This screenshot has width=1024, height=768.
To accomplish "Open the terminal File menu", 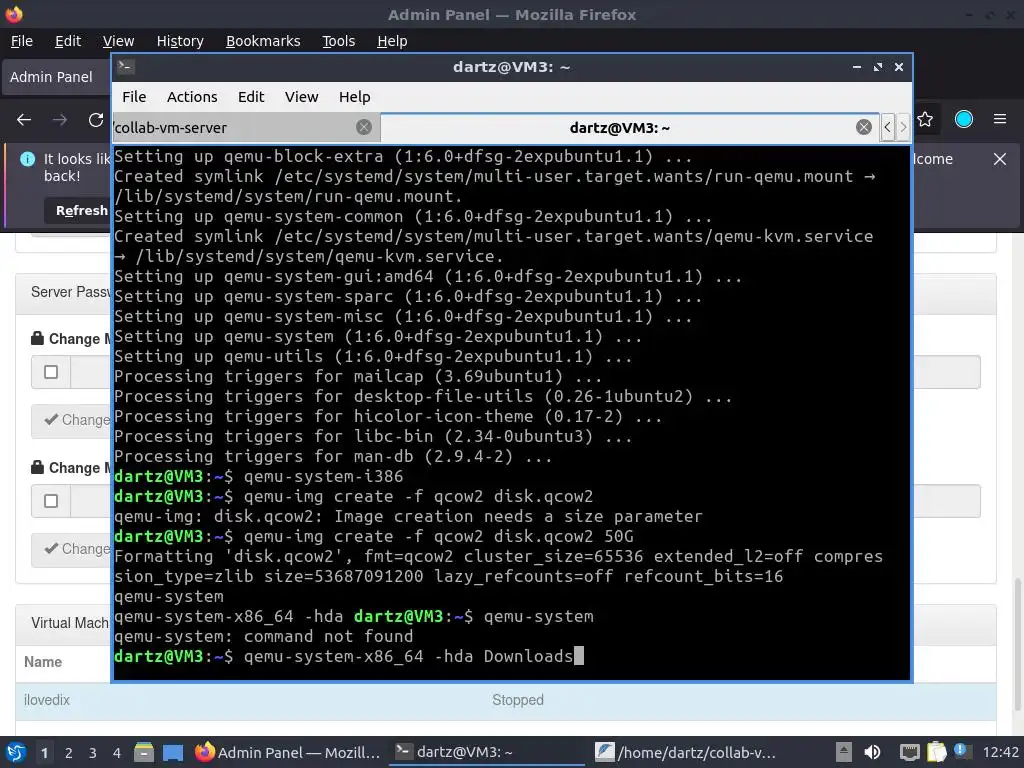I will 134,97.
